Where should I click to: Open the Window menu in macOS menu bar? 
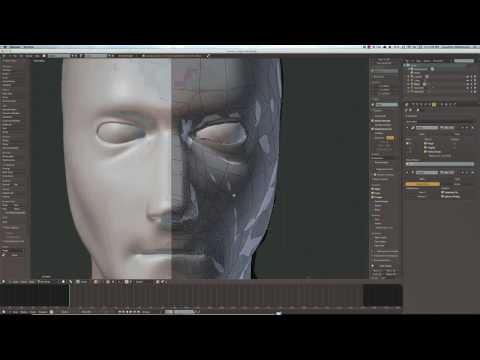click(30, 47)
